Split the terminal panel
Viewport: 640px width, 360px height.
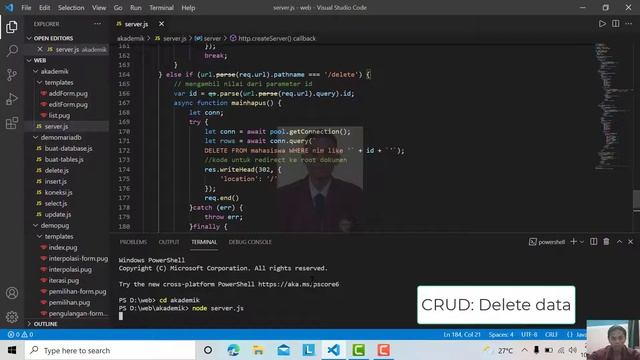point(593,242)
